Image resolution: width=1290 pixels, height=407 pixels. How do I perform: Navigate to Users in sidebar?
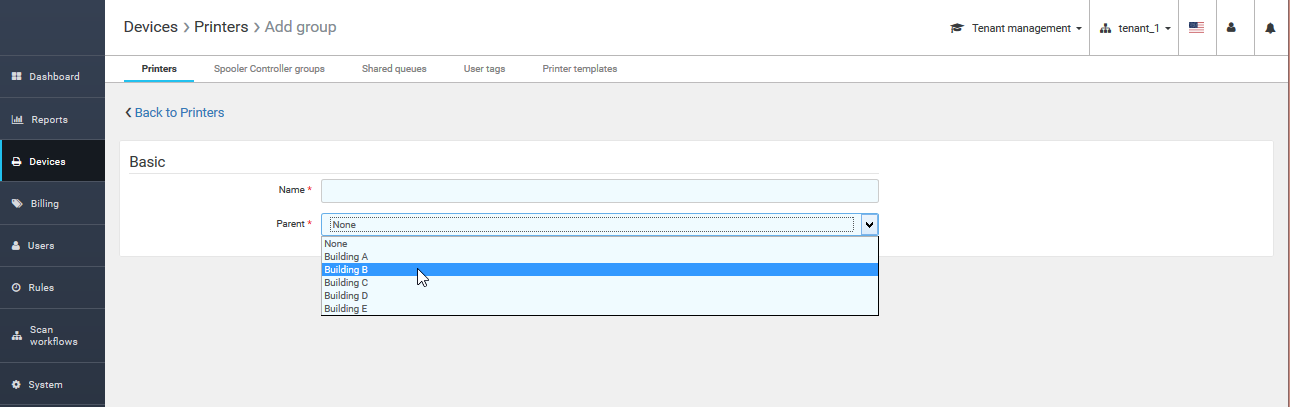point(41,245)
